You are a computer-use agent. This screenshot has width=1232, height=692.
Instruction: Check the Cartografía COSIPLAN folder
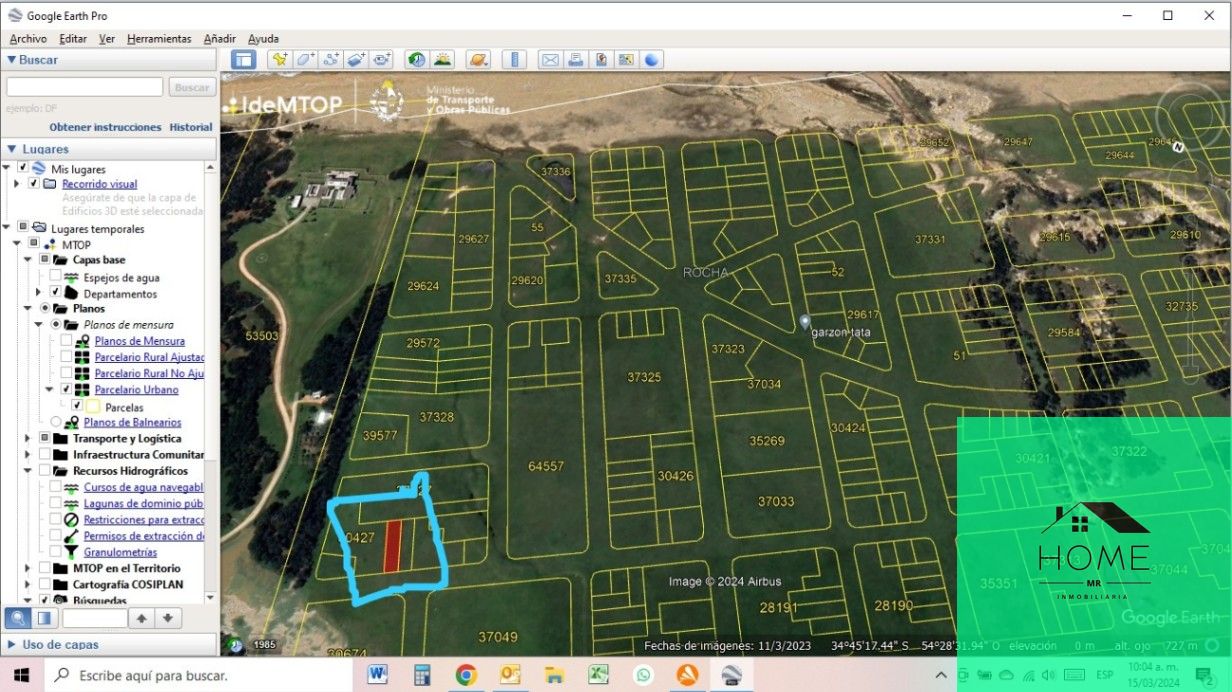pyautogui.click(x=44, y=584)
